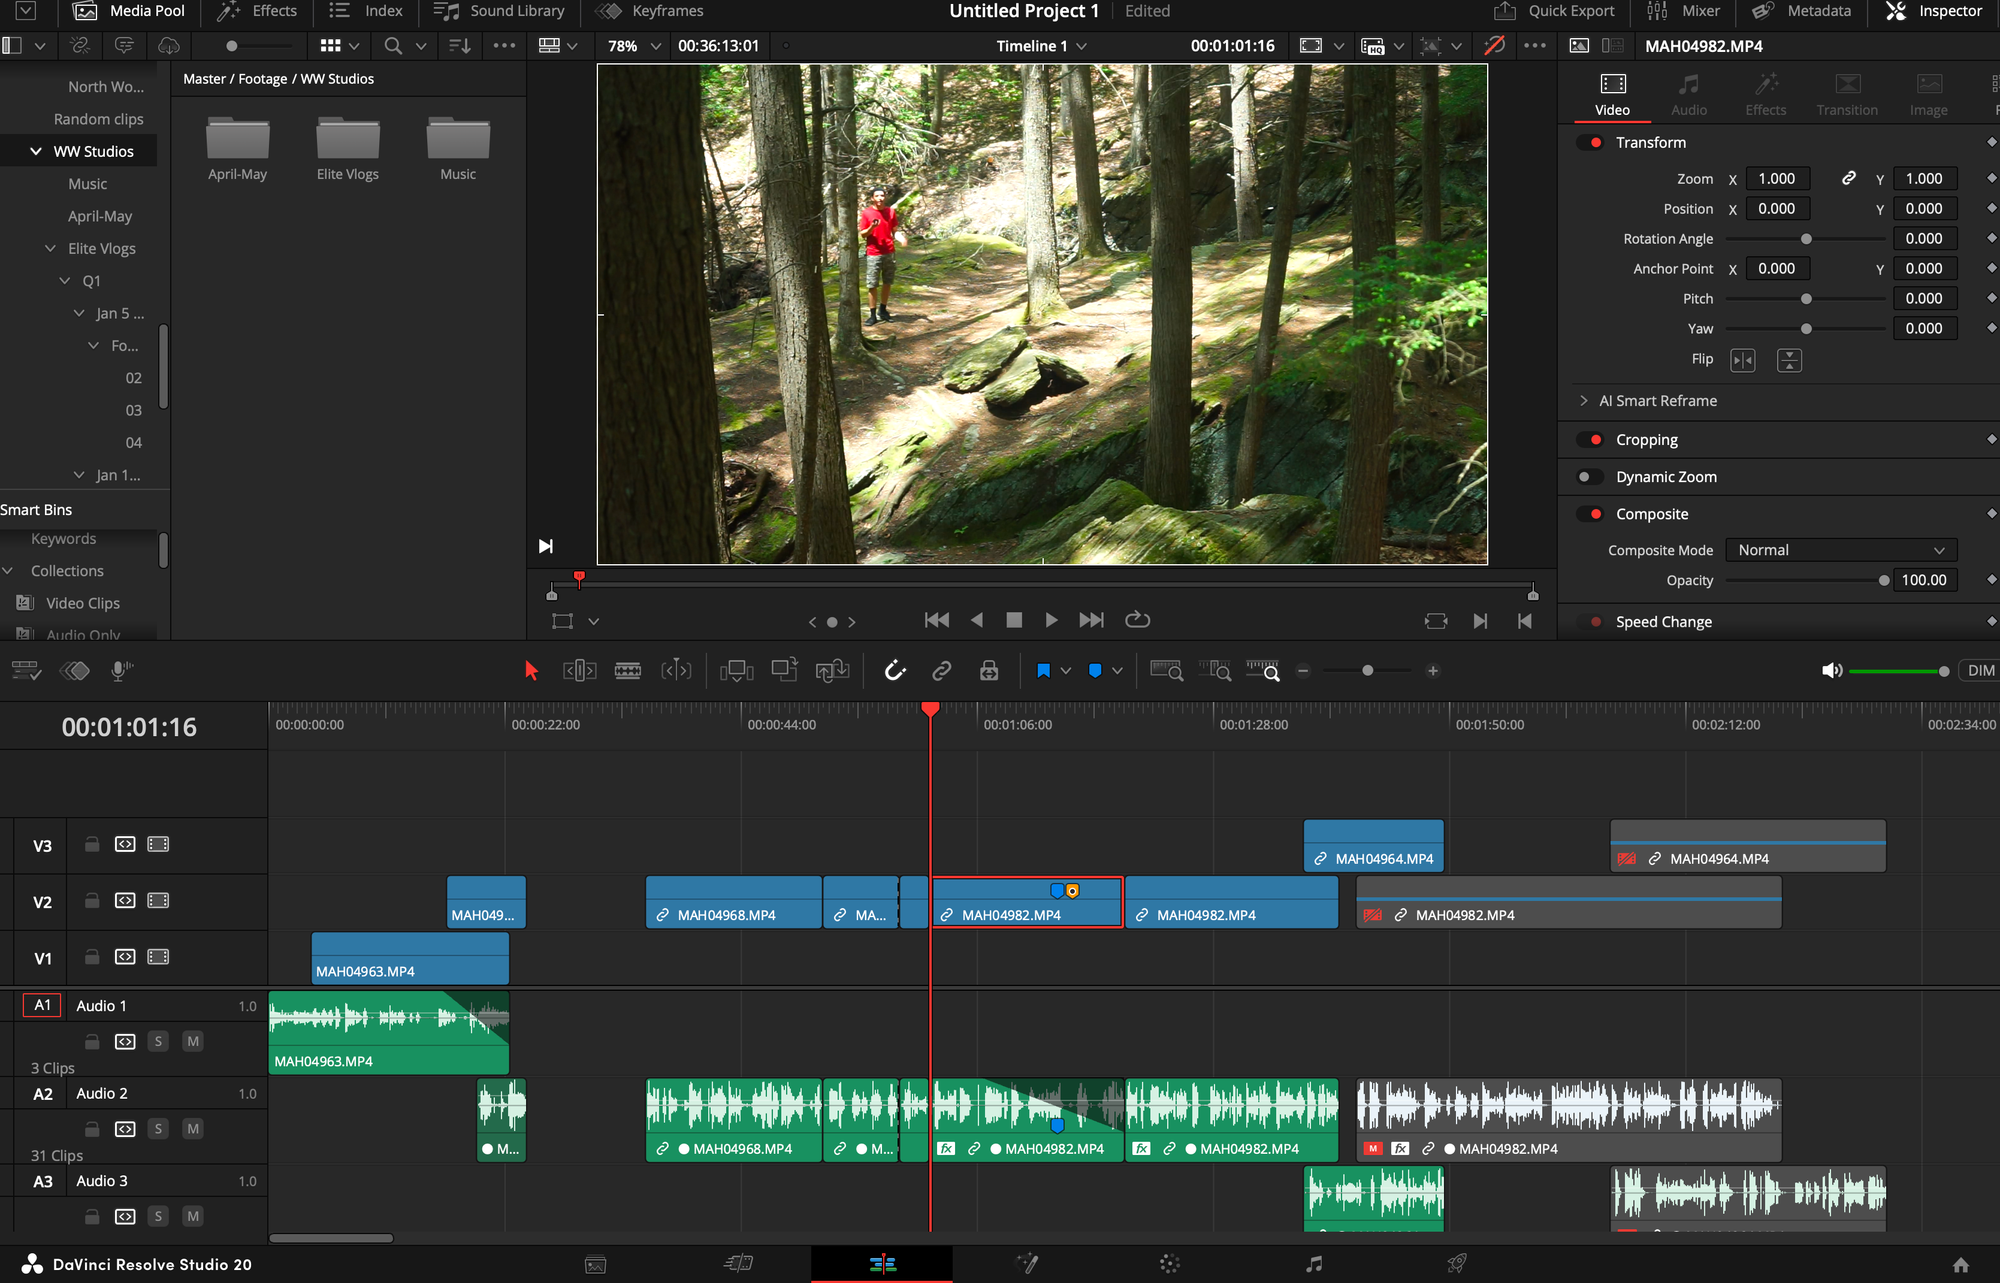Open the Fusion page icon
The height and width of the screenshot is (1283, 2000).
pyautogui.click(x=1027, y=1264)
